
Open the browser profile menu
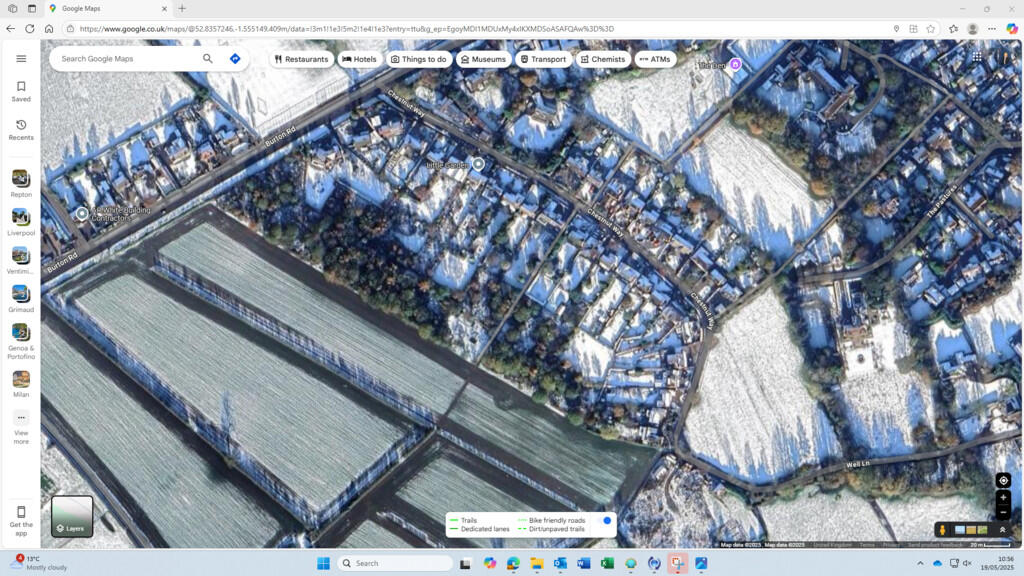click(971, 29)
